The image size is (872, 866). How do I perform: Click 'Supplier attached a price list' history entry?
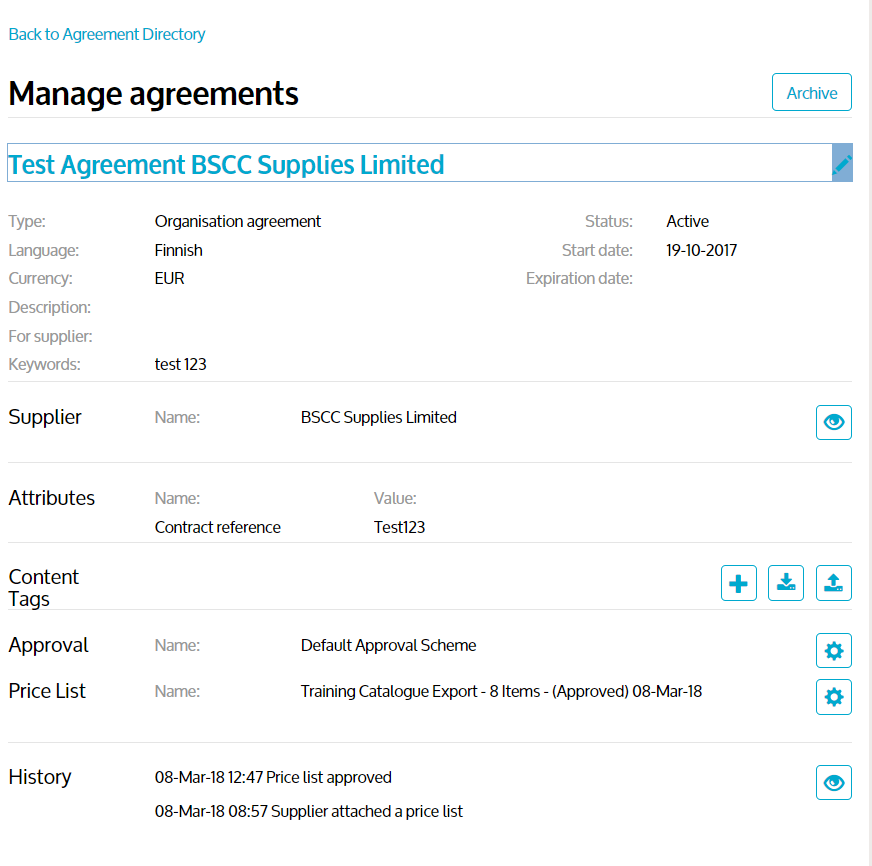coord(309,812)
